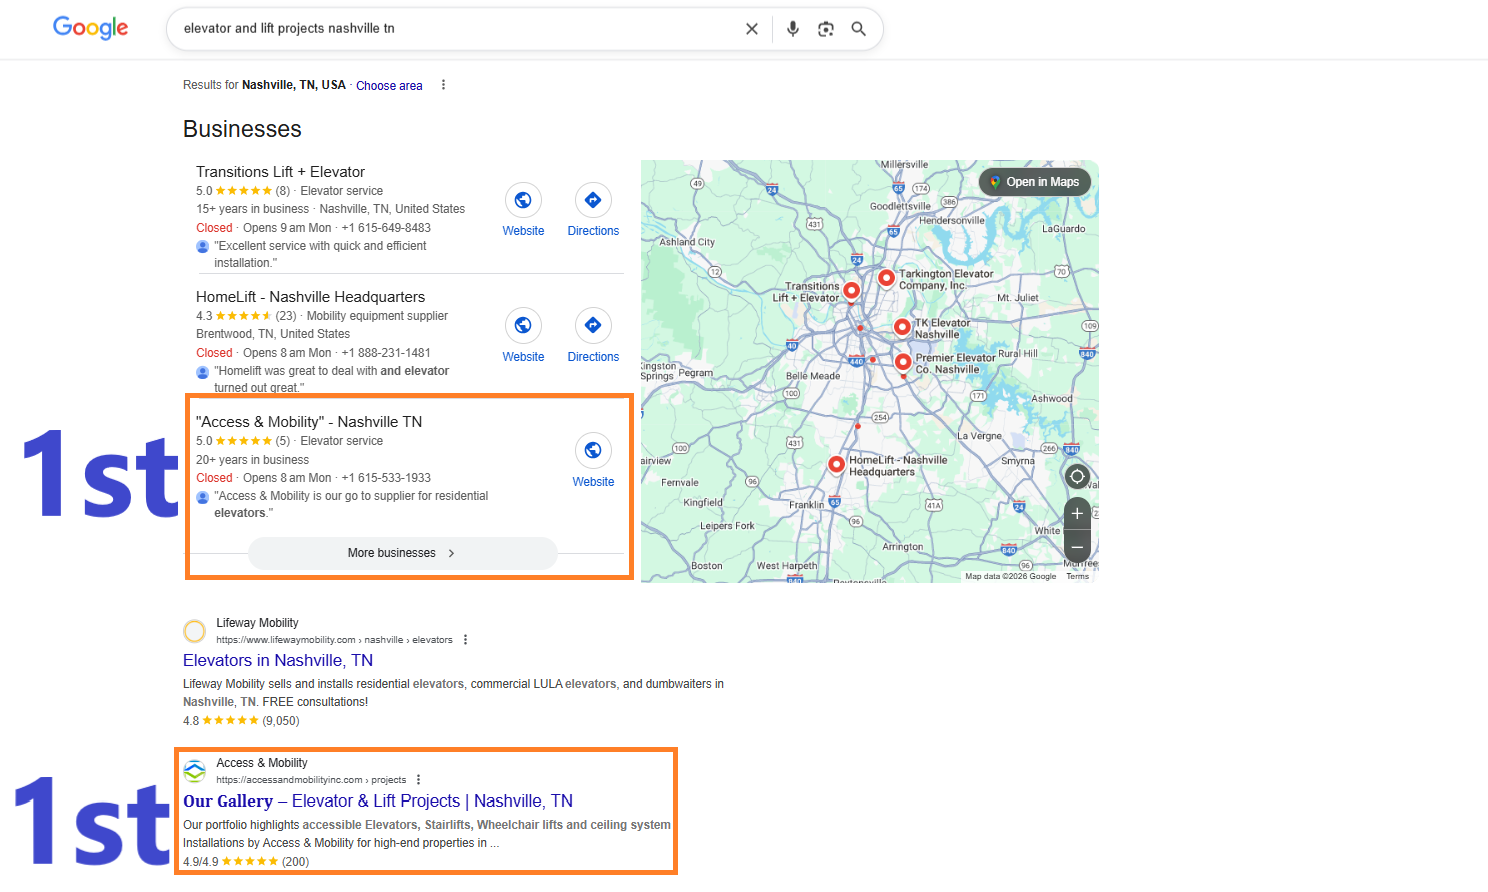Image resolution: width=1488 pixels, height=892 pixels.
Task: Click Transitions Lift + Elevator Website globe icon
Action: [523, 200]
